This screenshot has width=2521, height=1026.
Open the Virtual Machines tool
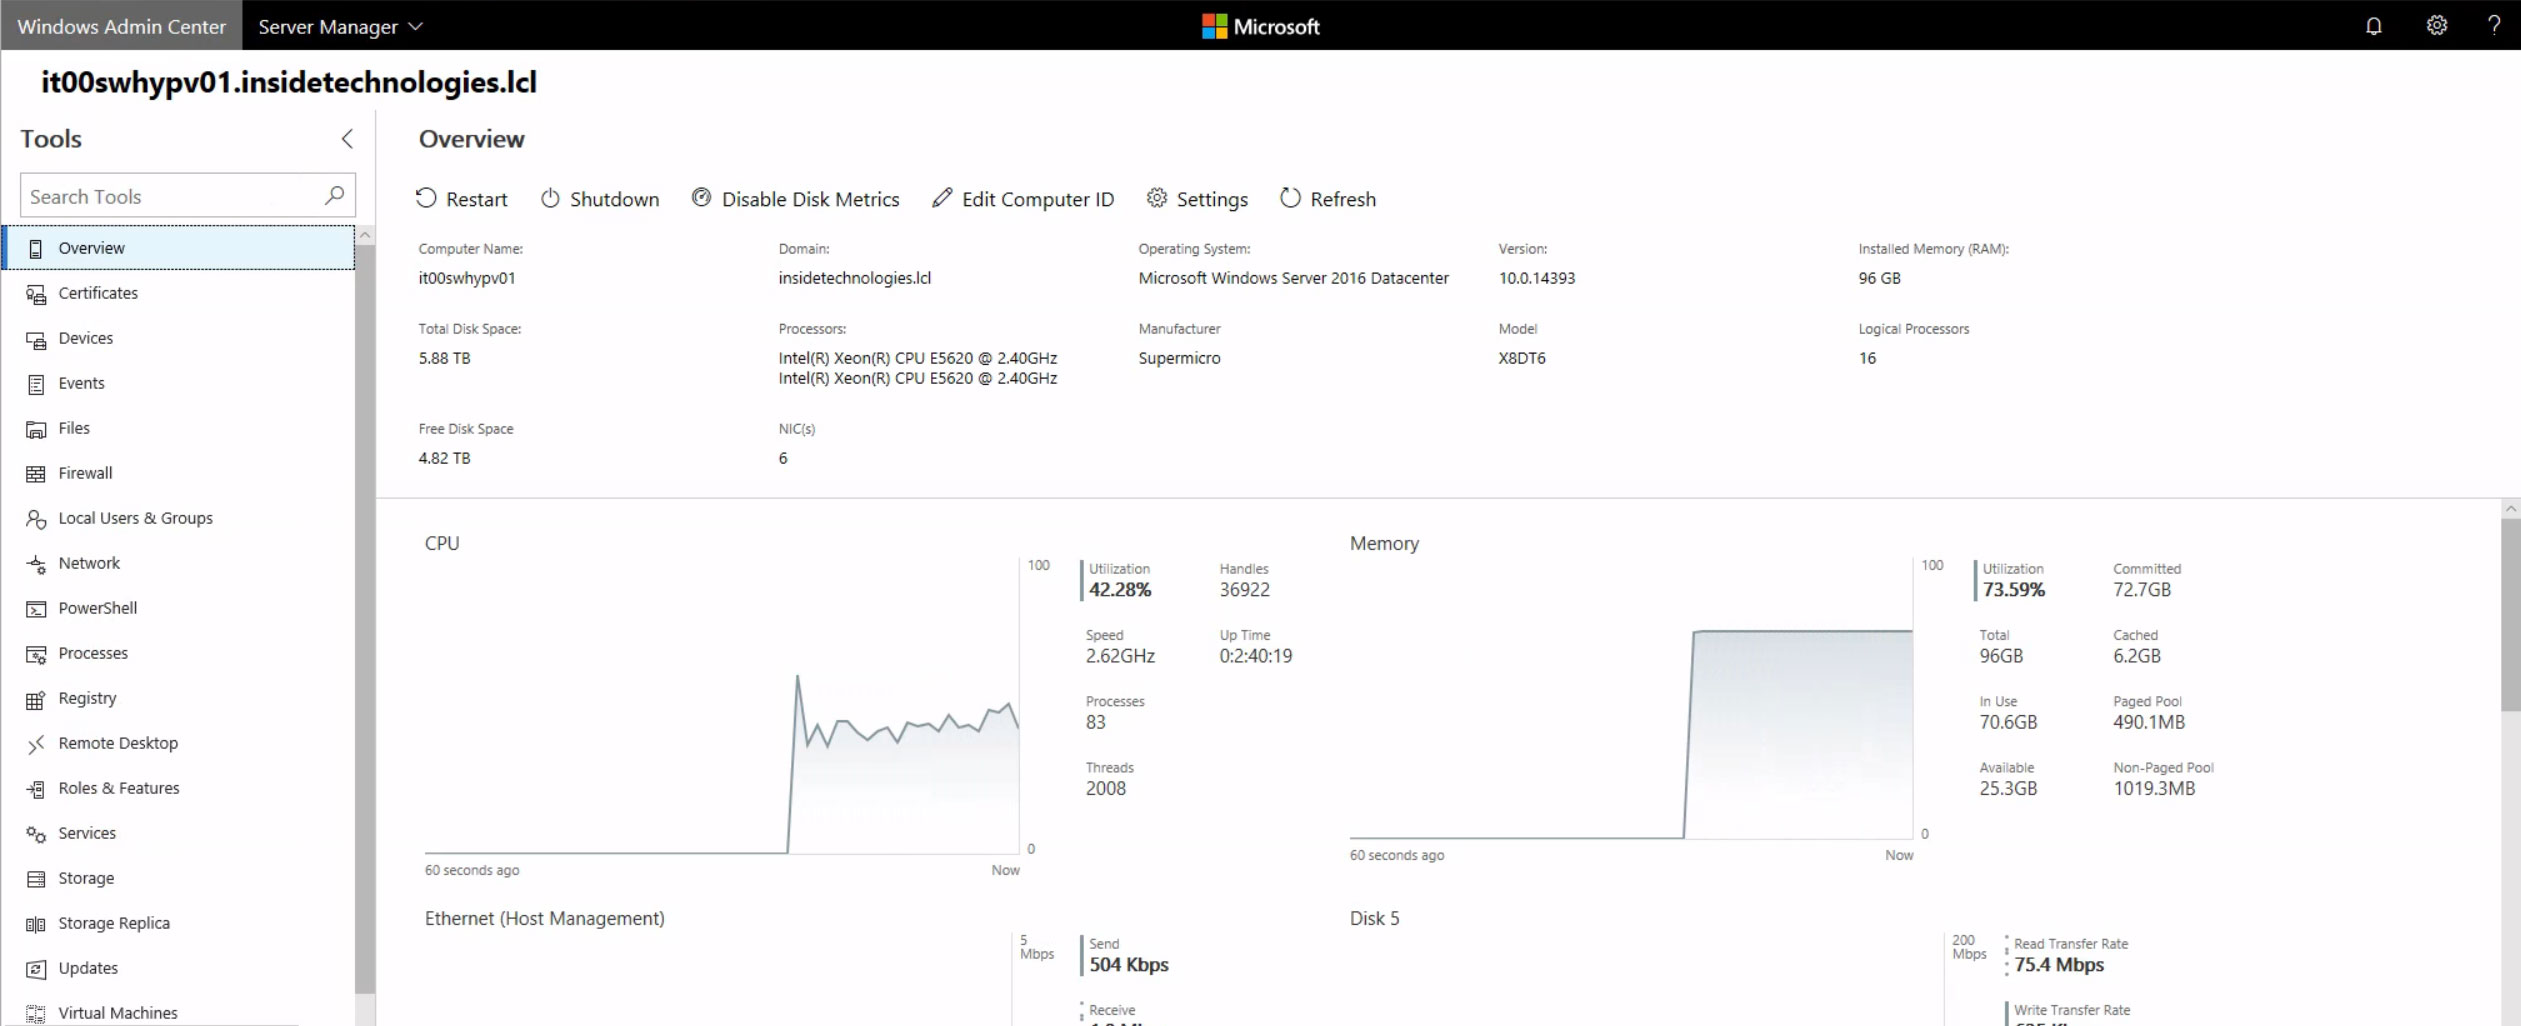180,1013
